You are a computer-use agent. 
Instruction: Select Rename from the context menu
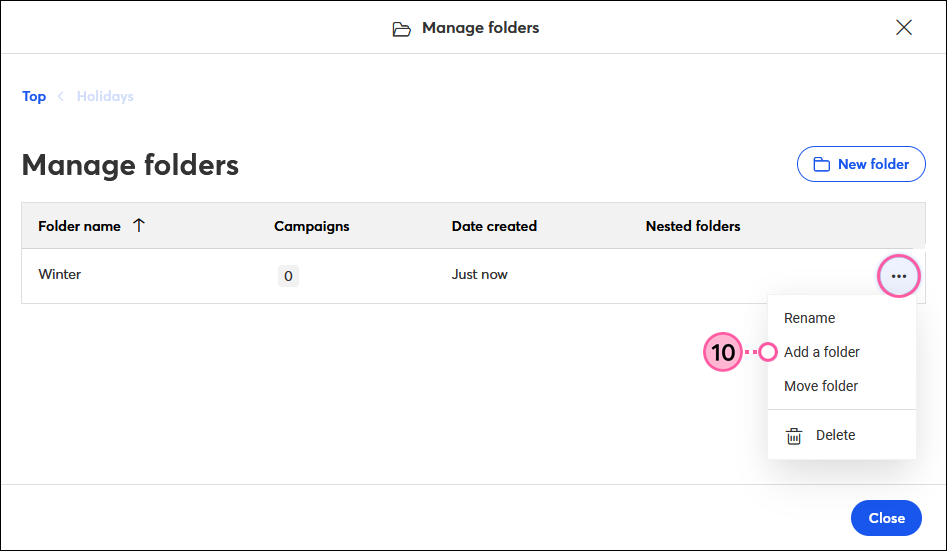click(x=809, y=318)
